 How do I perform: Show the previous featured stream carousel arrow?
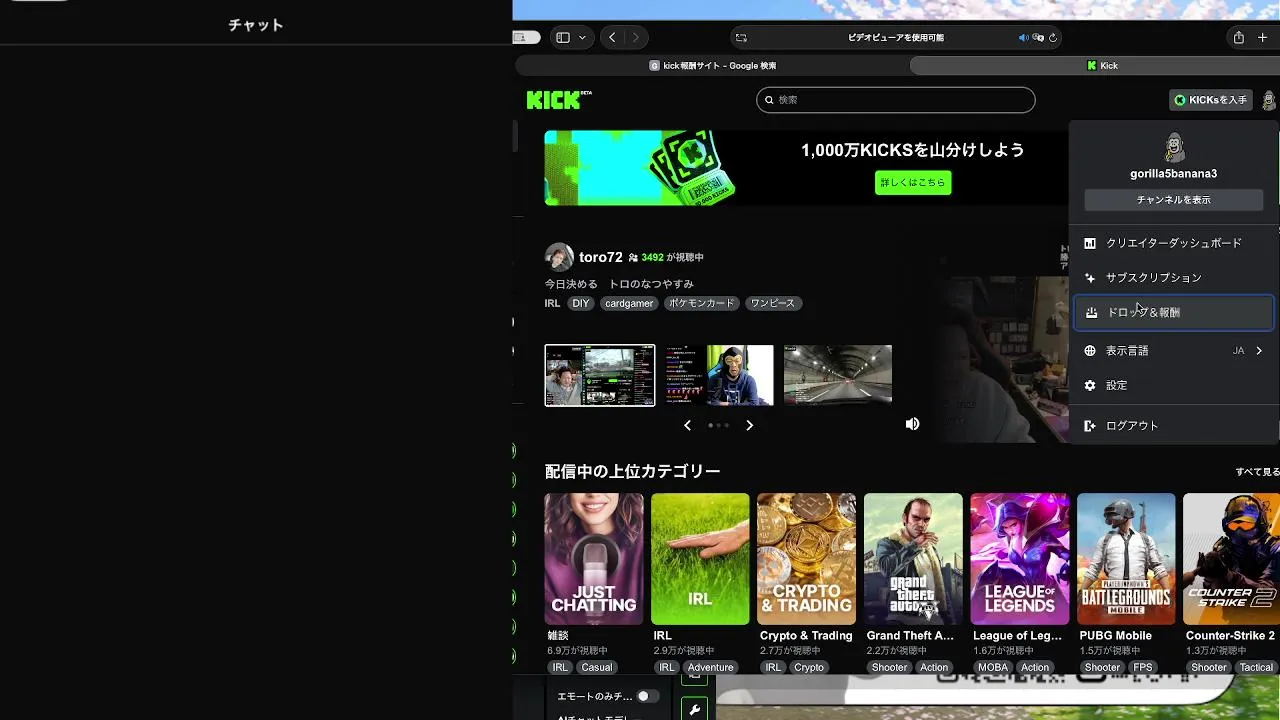(x=687, y=425)
